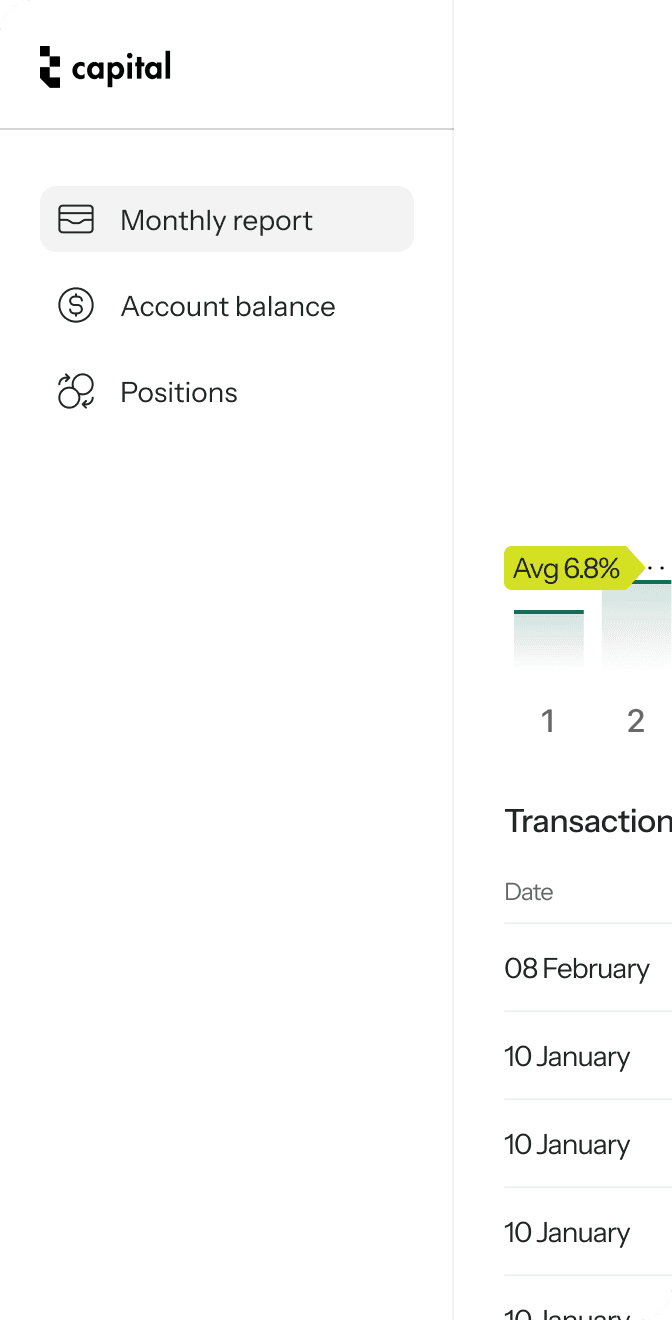The height and width of the screenshot is (1320, 672).
Task: Navigate to the Positions page
Action: (179, 392)
